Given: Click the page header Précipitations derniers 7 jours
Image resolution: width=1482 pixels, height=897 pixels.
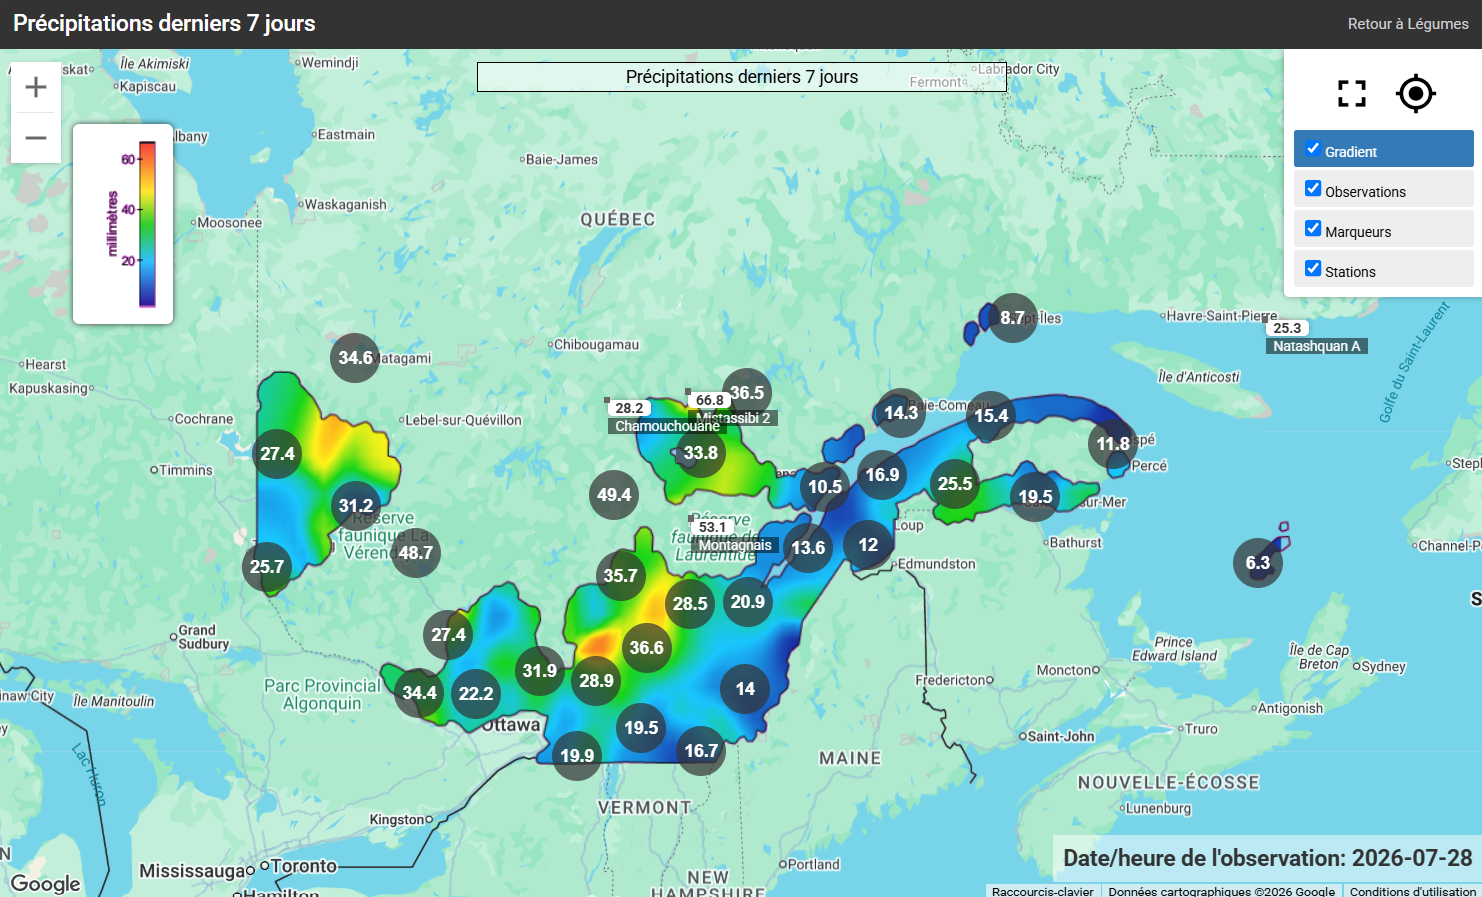Looking at the screenshot, I should [x=164, y=24].
